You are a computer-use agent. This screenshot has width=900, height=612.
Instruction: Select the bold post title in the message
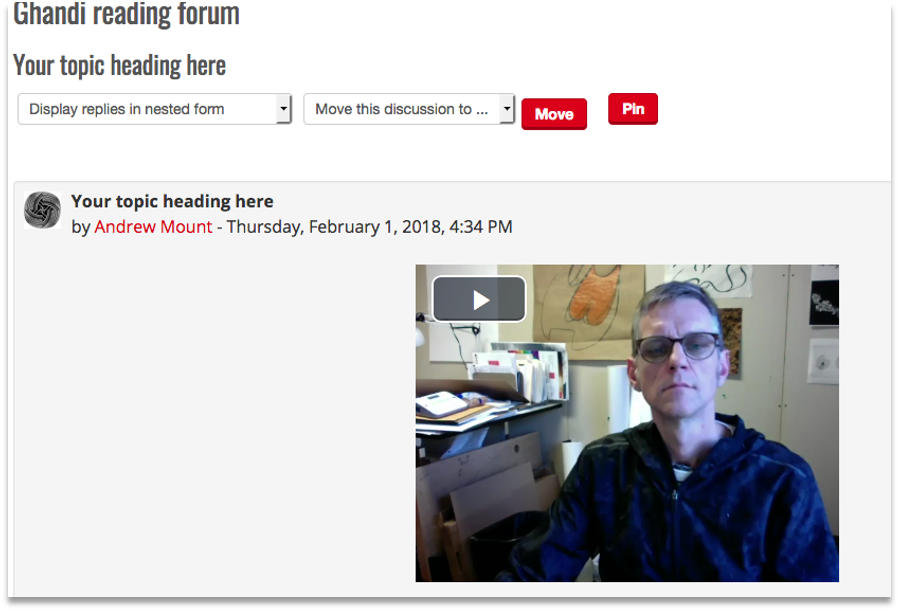[172, 202]
